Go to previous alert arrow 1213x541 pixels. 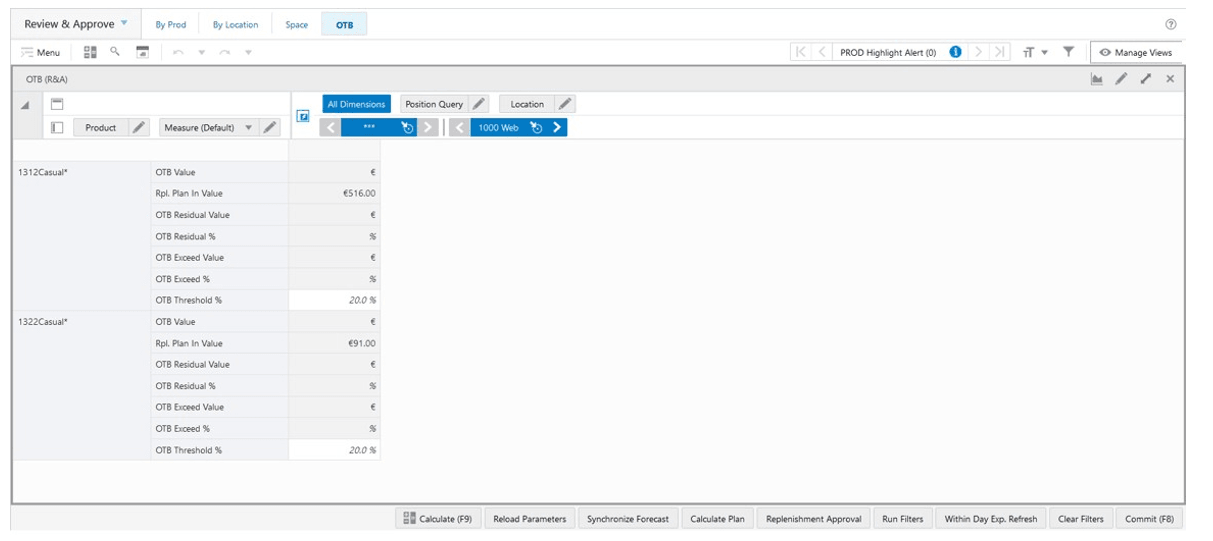tap(821, 52)
